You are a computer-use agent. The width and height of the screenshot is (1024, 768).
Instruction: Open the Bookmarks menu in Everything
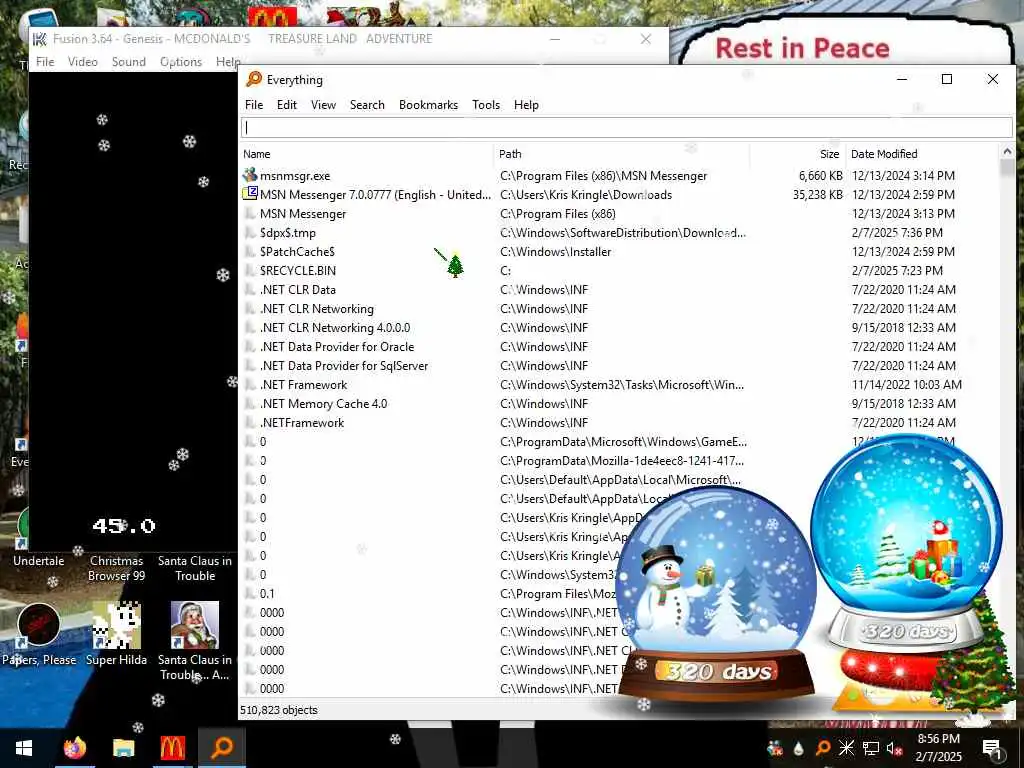428,104
